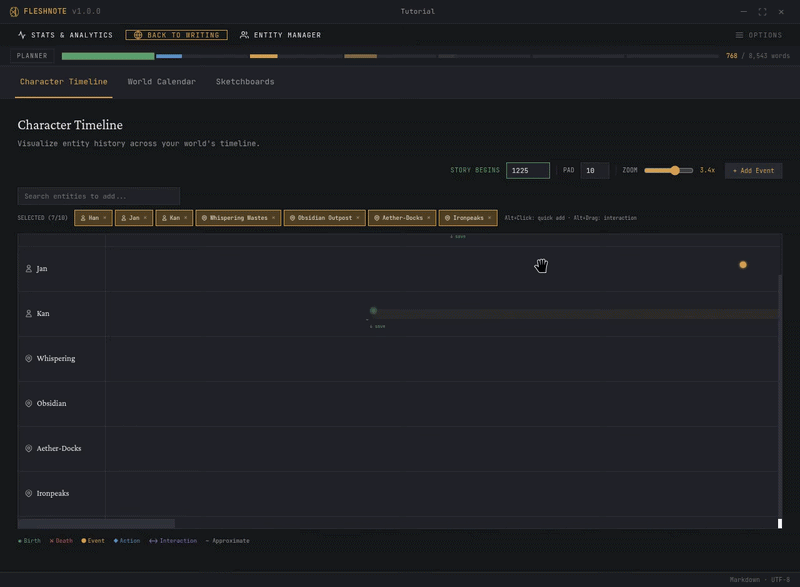Viewport: 800px width, 587px height.
Task: Switch to Character Timeline tab
Action: click(64, 82)
